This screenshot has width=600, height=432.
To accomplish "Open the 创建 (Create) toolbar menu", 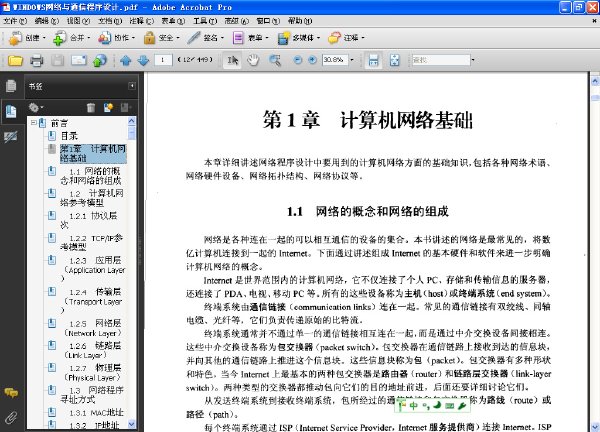I will click(26, 38).
